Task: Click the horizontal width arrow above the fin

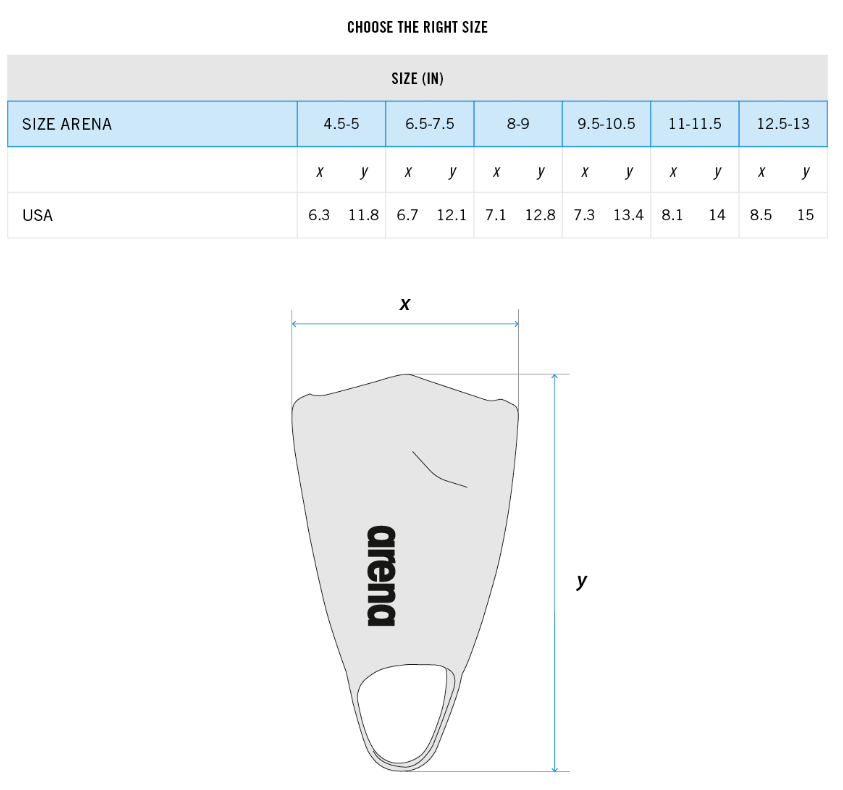Action: tap(405, 323)
